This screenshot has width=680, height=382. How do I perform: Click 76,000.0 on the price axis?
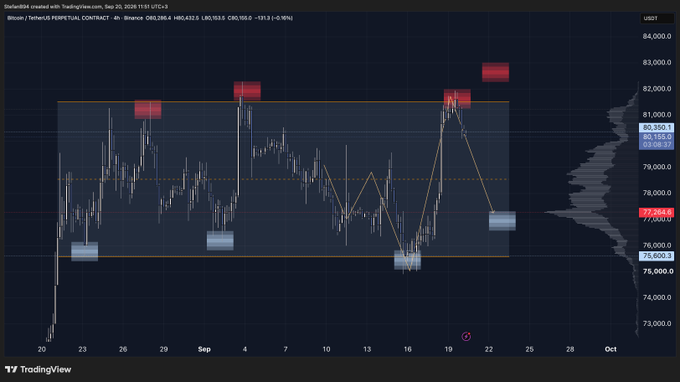click(x=657, y=245)
